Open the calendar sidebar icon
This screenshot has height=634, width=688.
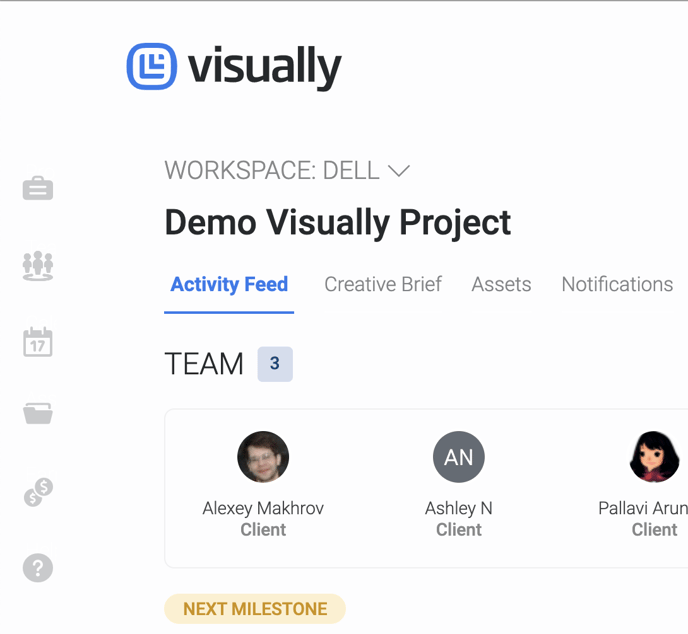[38, 342]
